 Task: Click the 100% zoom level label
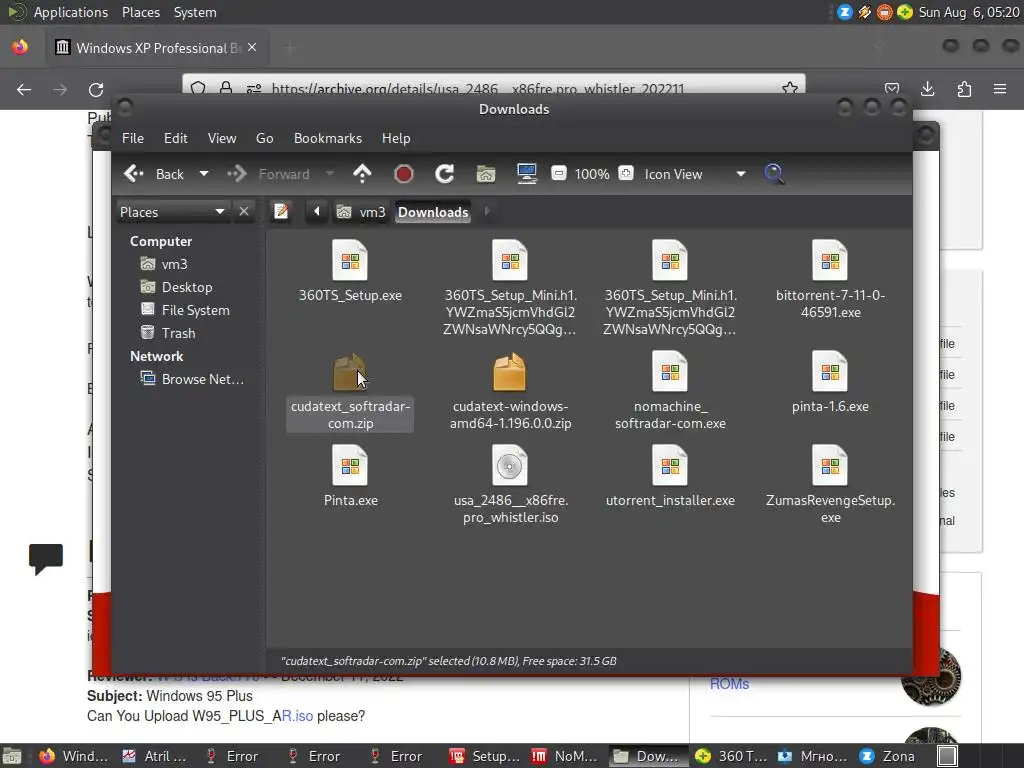tap(592, 174)
